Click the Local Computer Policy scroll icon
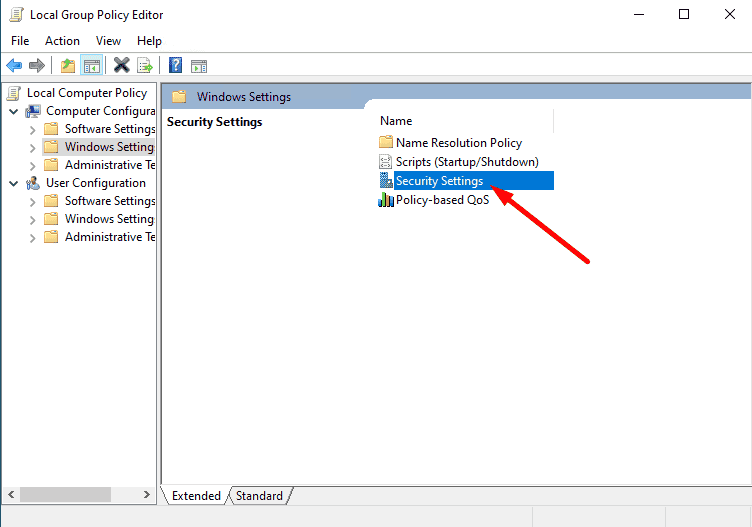 [14, 93]
